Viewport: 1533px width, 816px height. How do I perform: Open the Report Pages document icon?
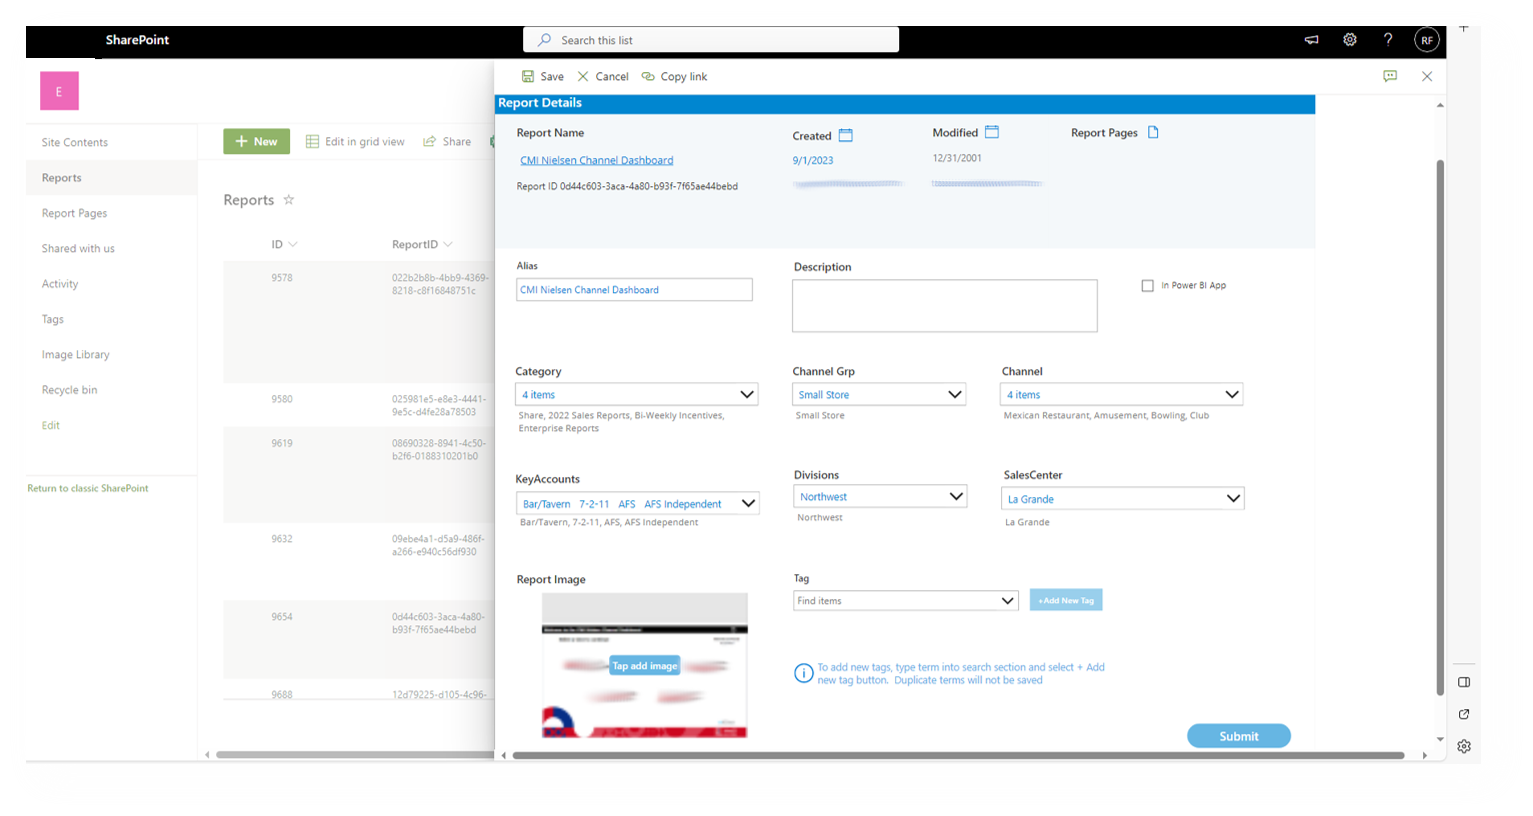click(x=1153, y=132)
